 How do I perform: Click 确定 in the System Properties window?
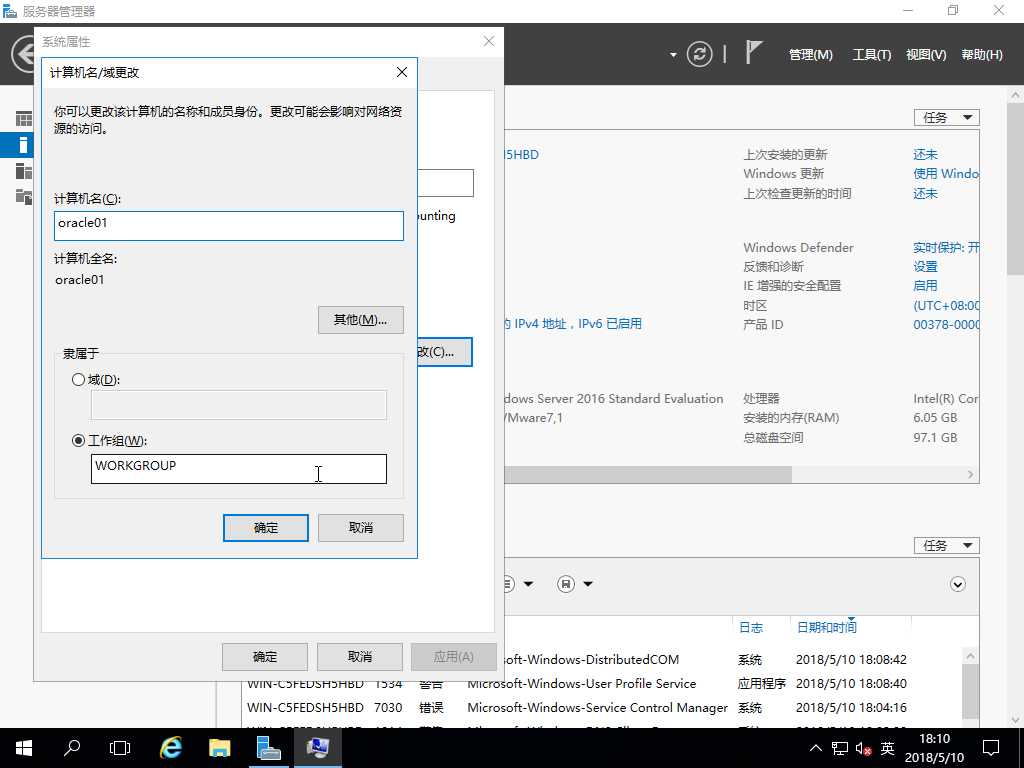[264, 657]
